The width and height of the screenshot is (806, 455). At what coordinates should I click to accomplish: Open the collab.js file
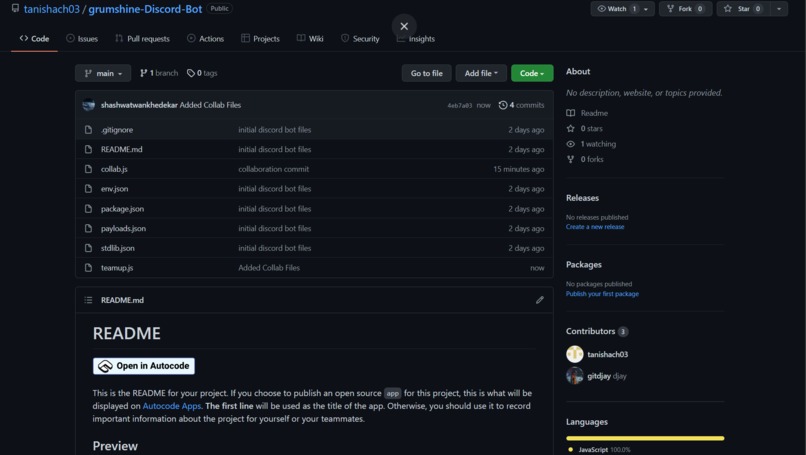click(114, 169)
